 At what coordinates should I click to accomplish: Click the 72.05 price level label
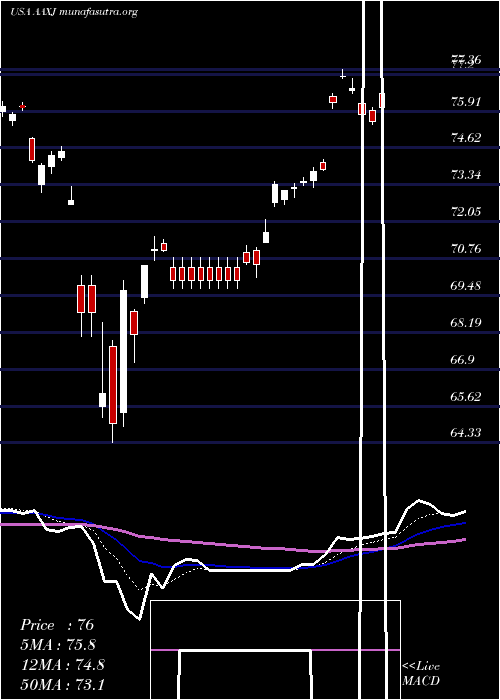[466, 211]
